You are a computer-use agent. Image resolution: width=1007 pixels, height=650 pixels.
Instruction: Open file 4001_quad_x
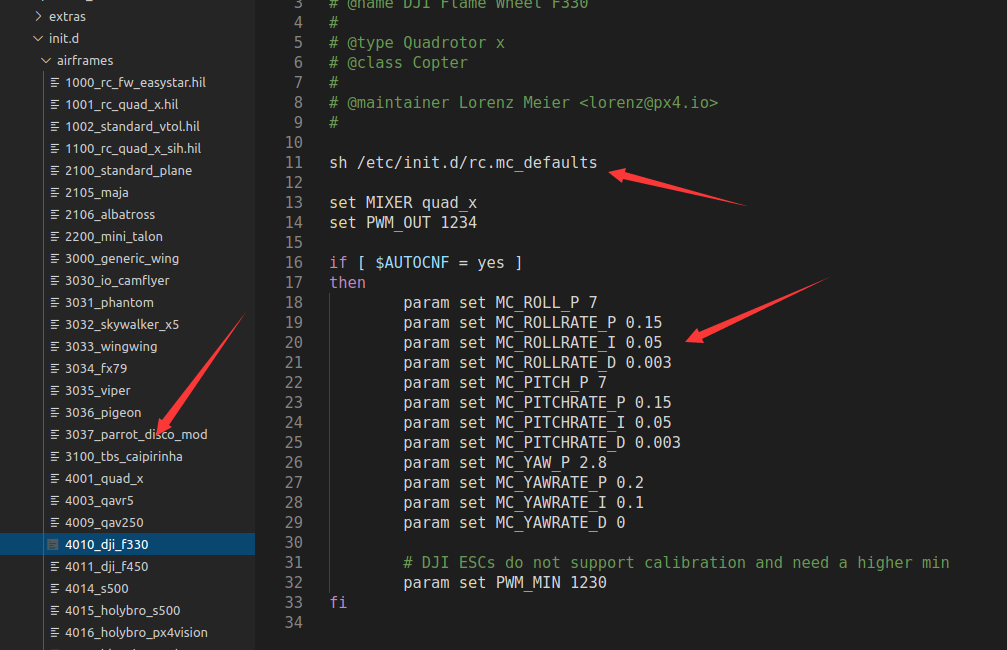click(x=104, y=479)
